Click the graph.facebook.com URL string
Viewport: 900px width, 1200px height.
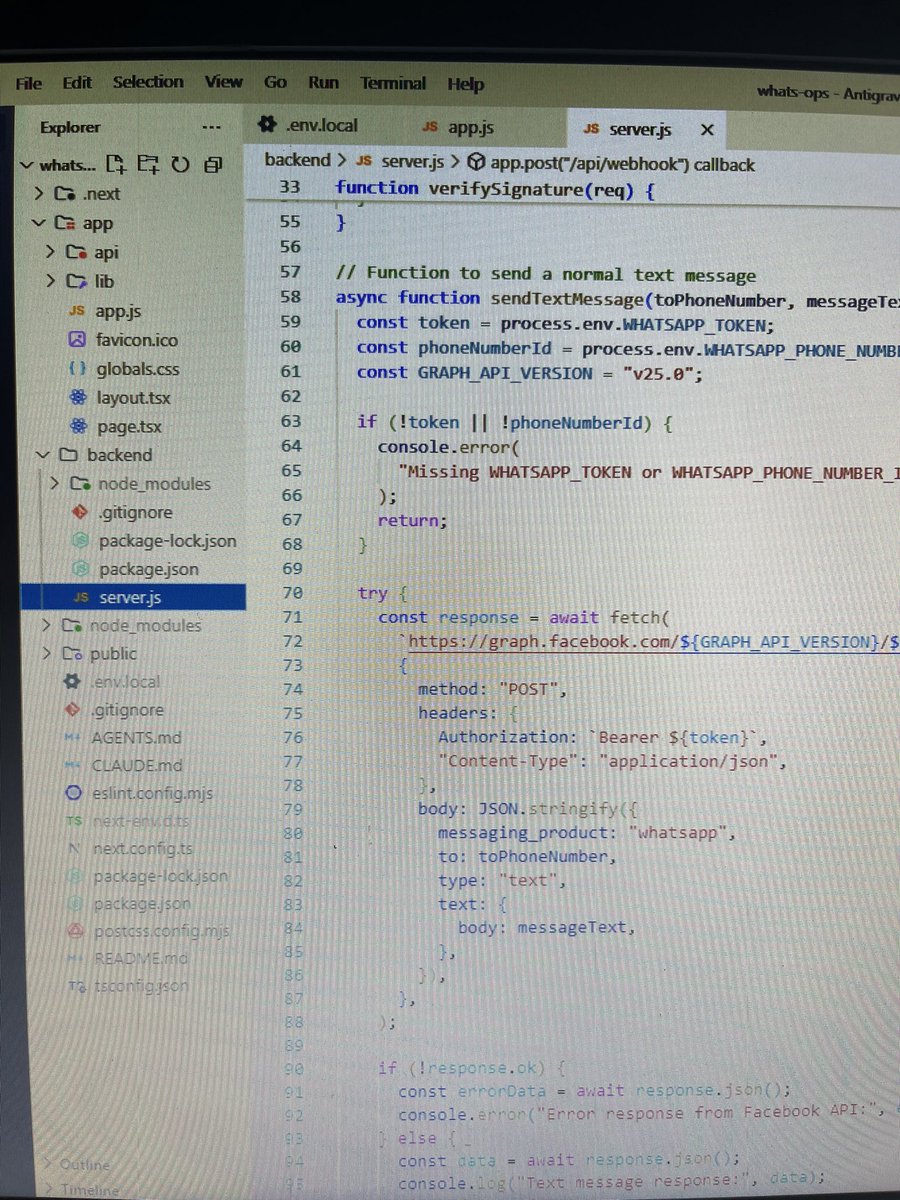tap(653, 643)
